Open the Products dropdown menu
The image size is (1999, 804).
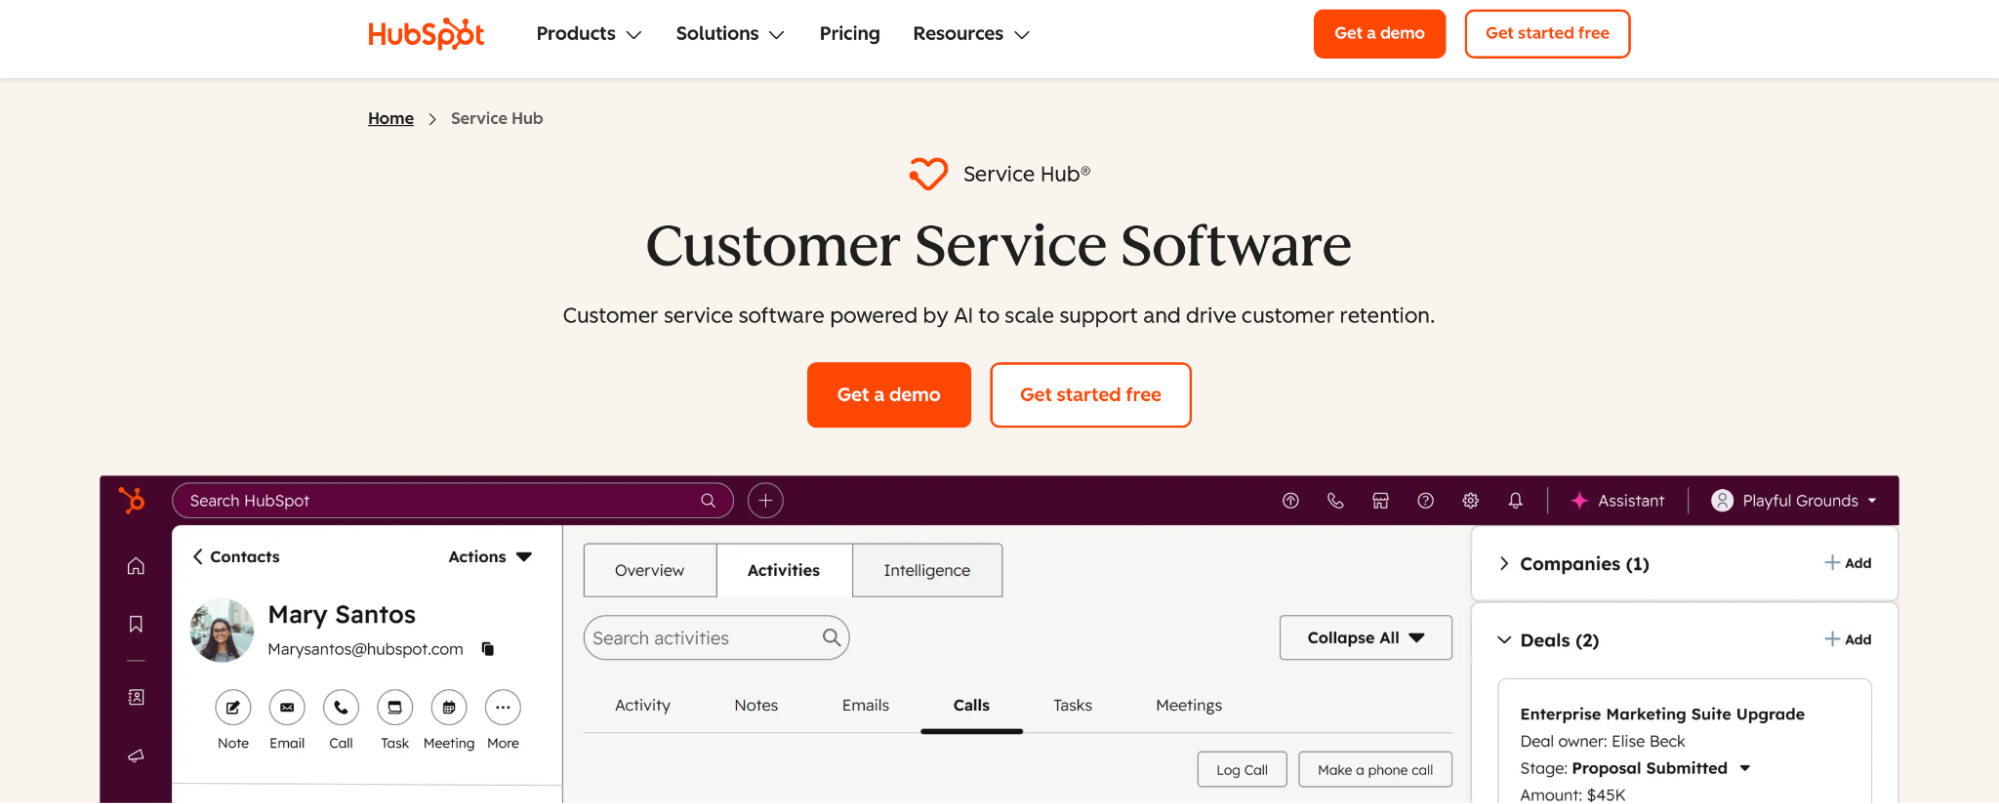pos(589,34)
